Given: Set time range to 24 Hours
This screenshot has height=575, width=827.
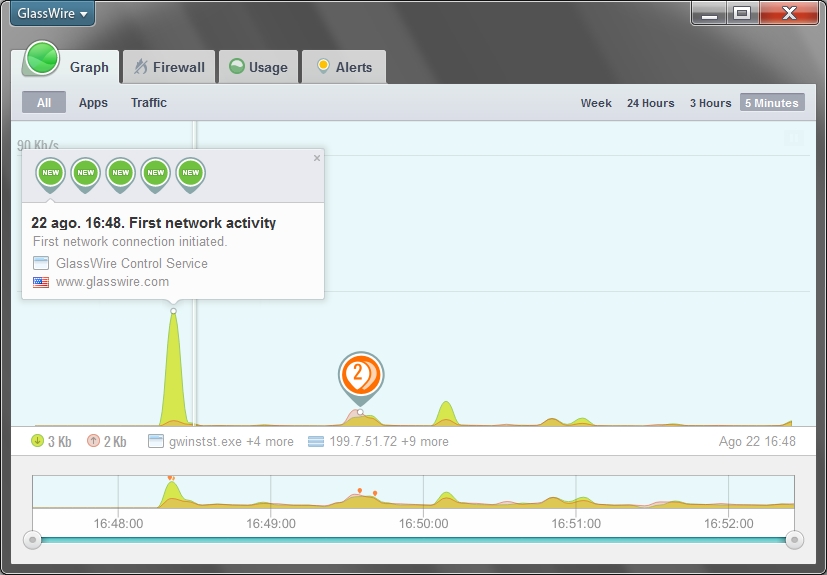Looking at the screenshot, I should [650, 103].
